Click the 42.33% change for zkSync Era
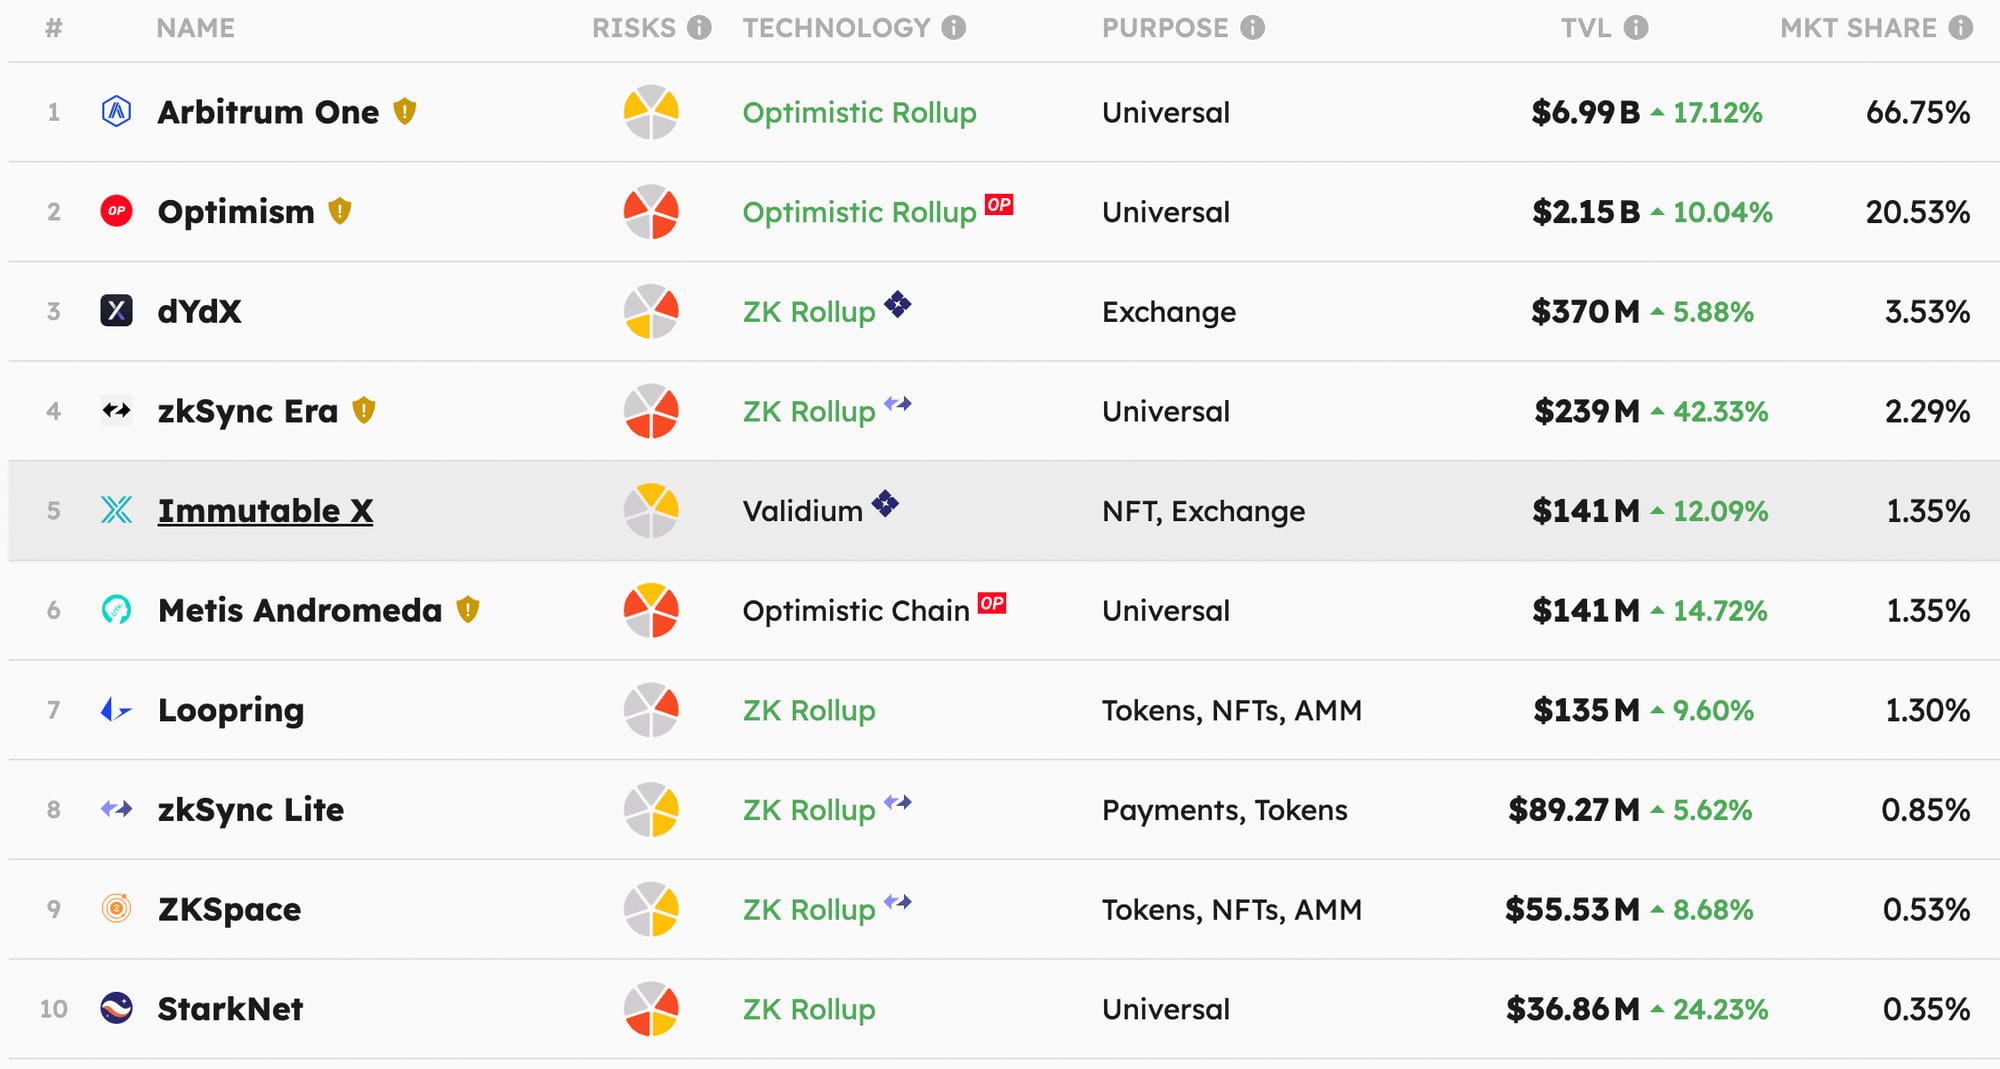The height and width of the screenshot is (1069, 2000). 1720,411
